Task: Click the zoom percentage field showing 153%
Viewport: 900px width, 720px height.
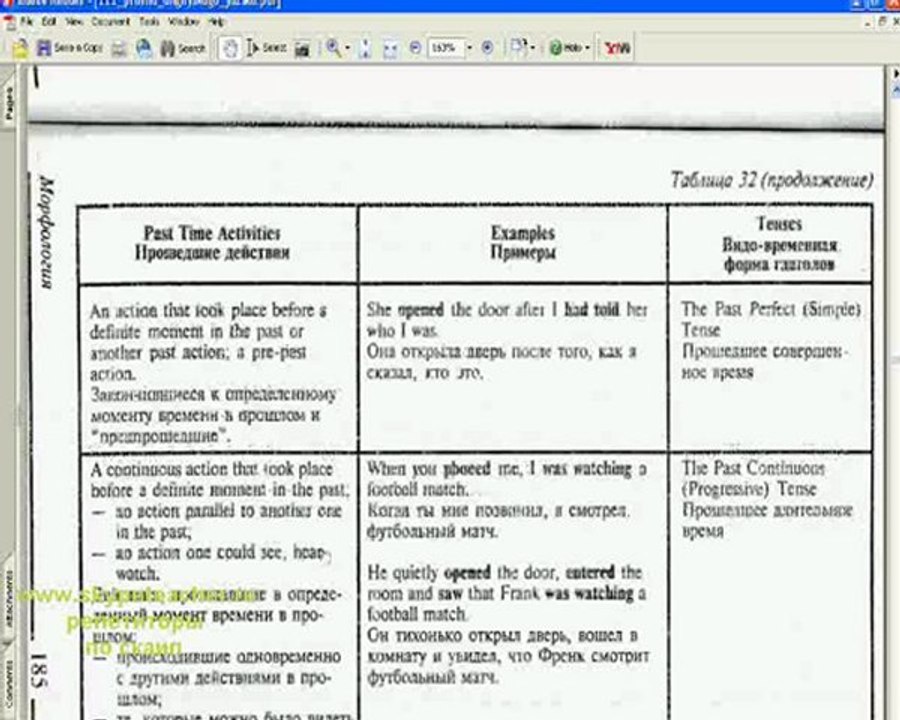Action: (445, 48)
